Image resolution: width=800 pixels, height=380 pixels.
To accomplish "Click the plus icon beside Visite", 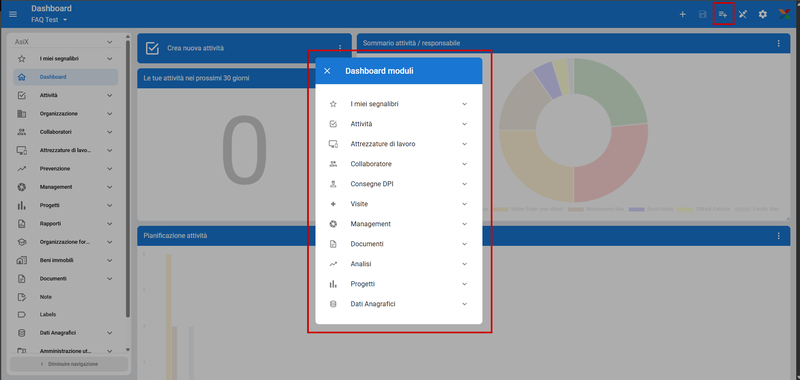I will point(333,204).
